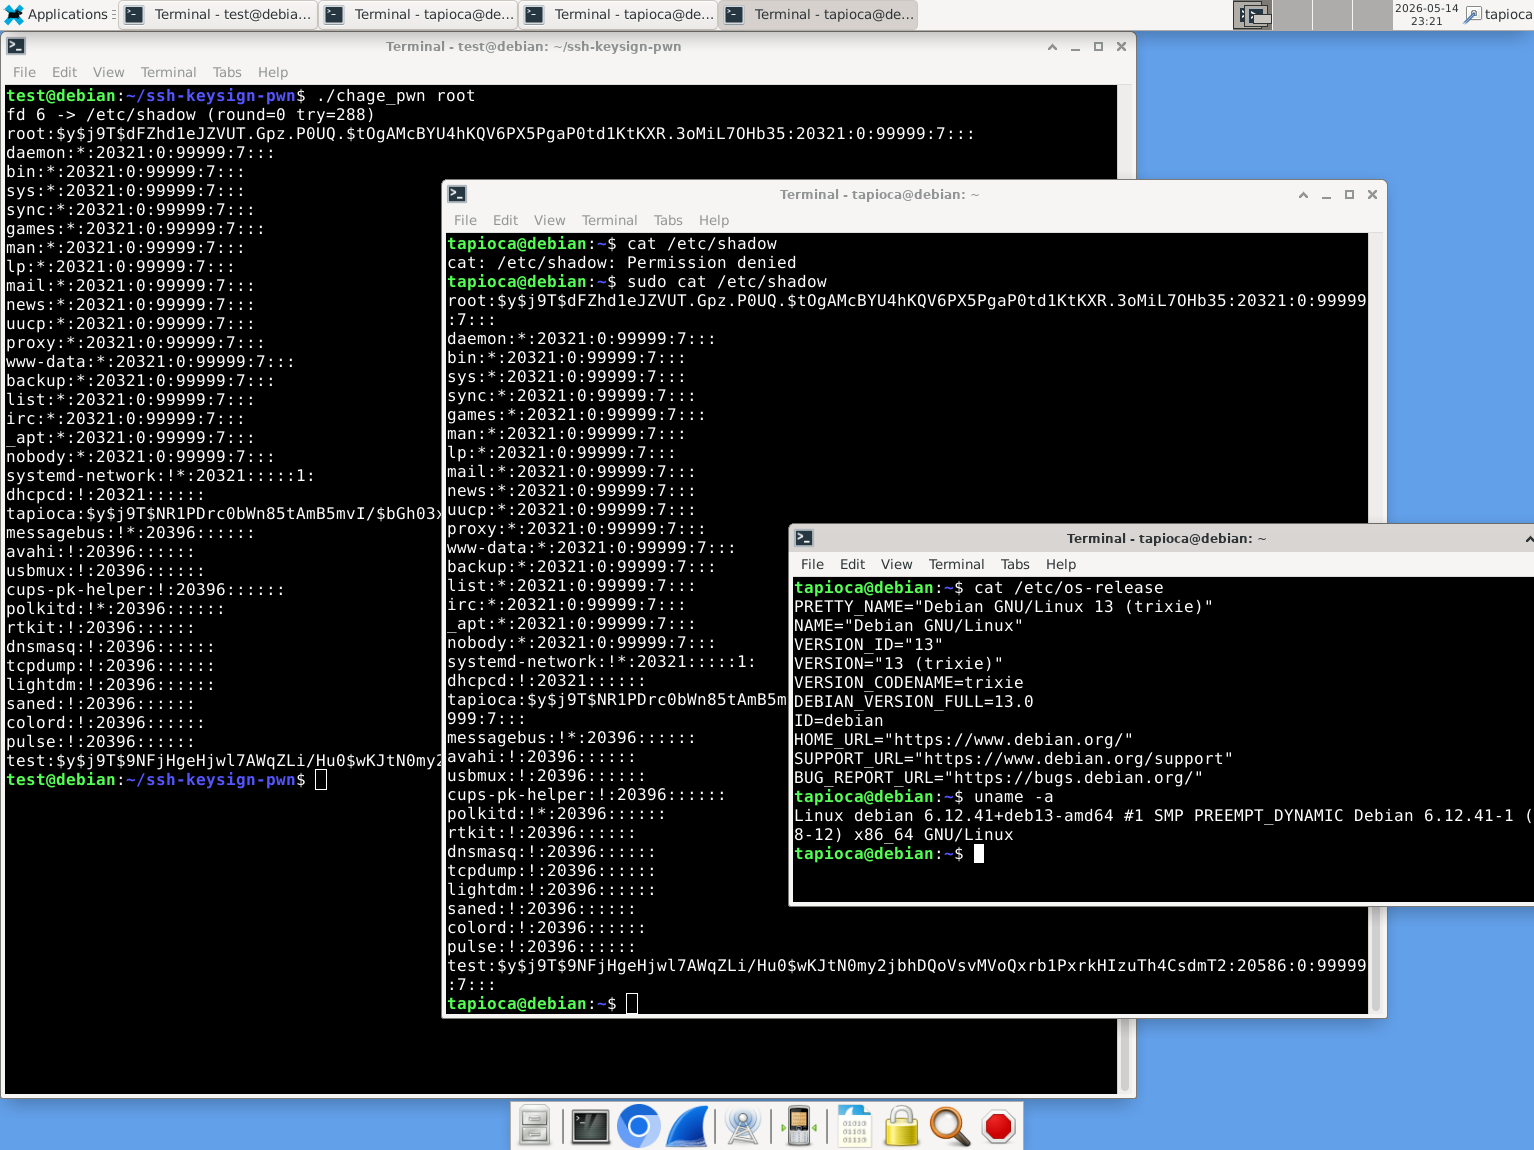Open Terminal menu in the os-release terminal

click(956, 564)
